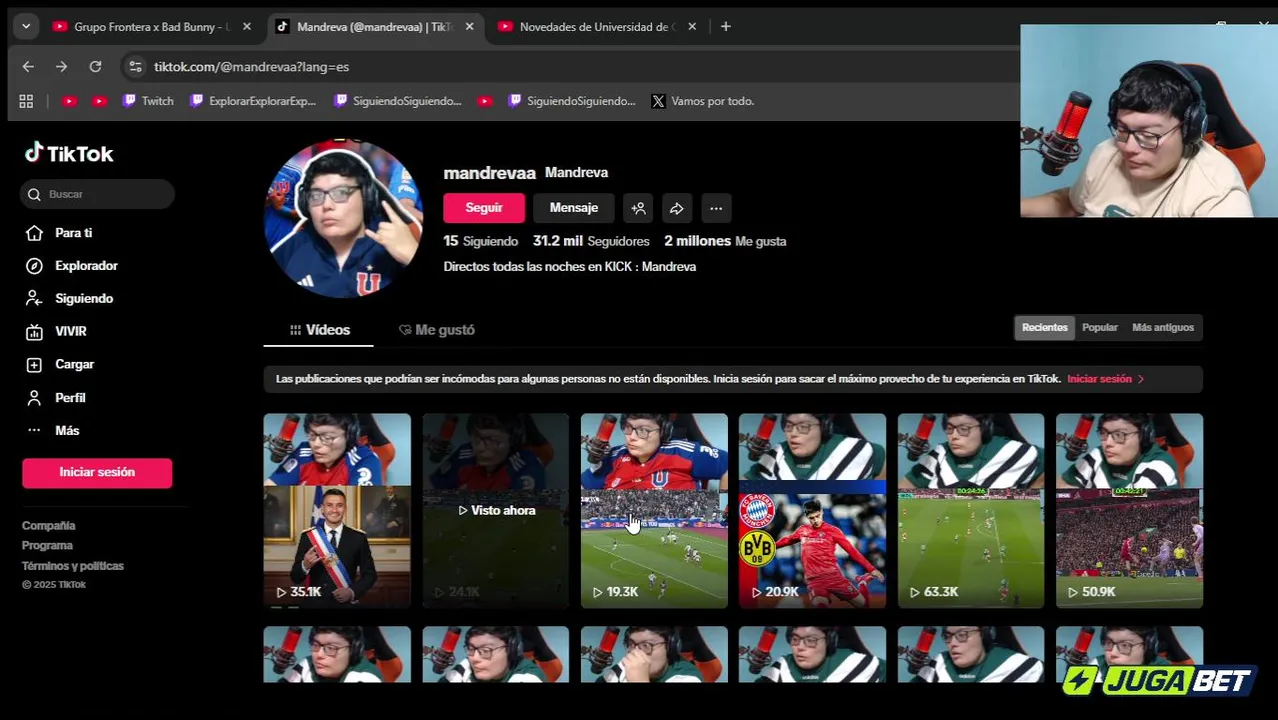Sort videos by Más antiguos
Viewport: 1278px width, 720px height.
tap(1163, 327)
